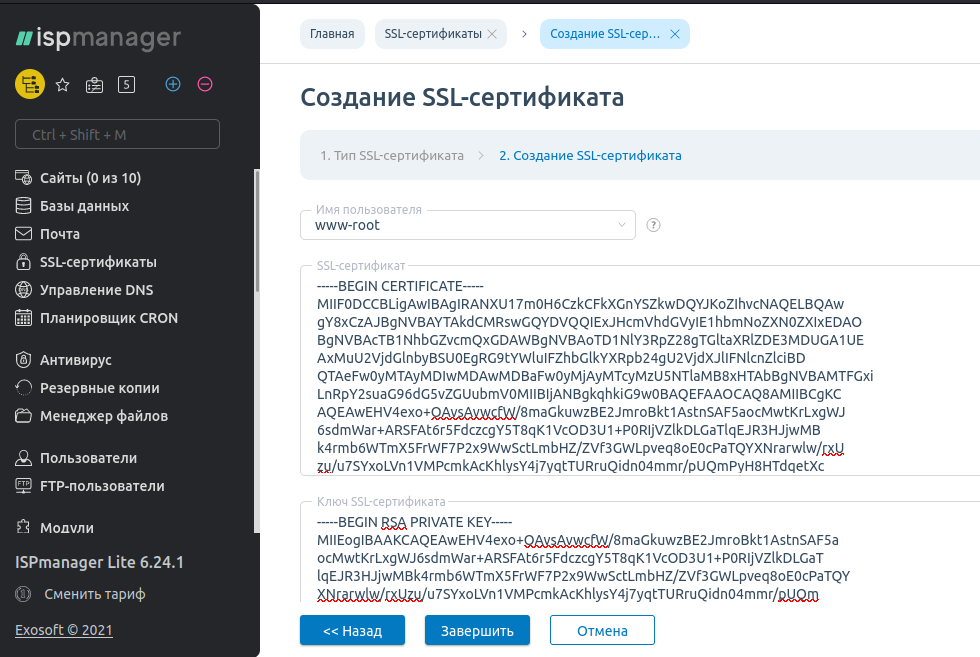Go to step 1 Тип SSL-сертификата
The width and height of the screenshot is (980, 657).
tap(392, 155)
